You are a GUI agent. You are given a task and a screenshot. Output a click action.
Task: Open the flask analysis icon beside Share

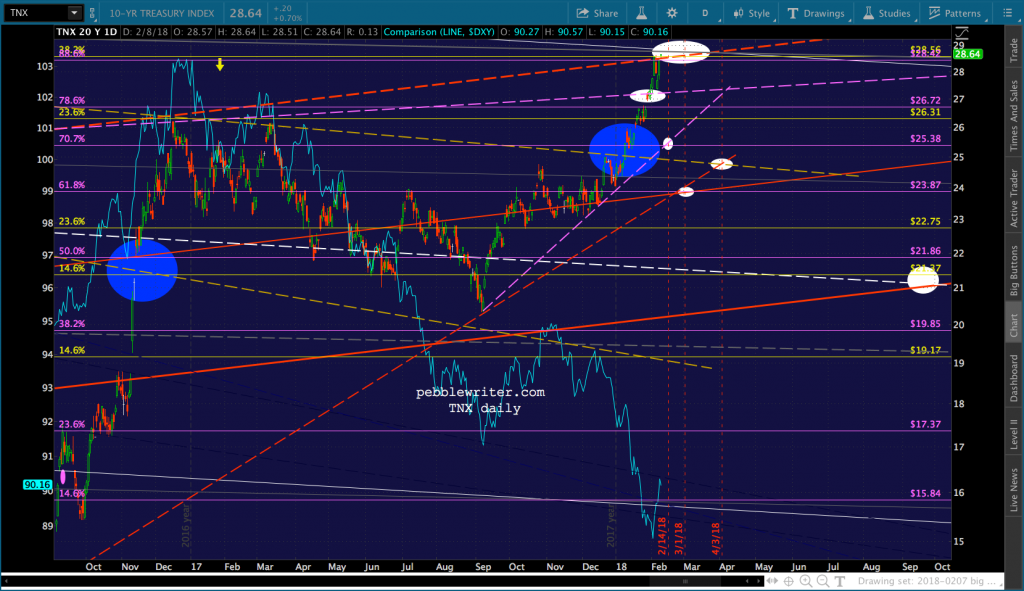point(641,13)
